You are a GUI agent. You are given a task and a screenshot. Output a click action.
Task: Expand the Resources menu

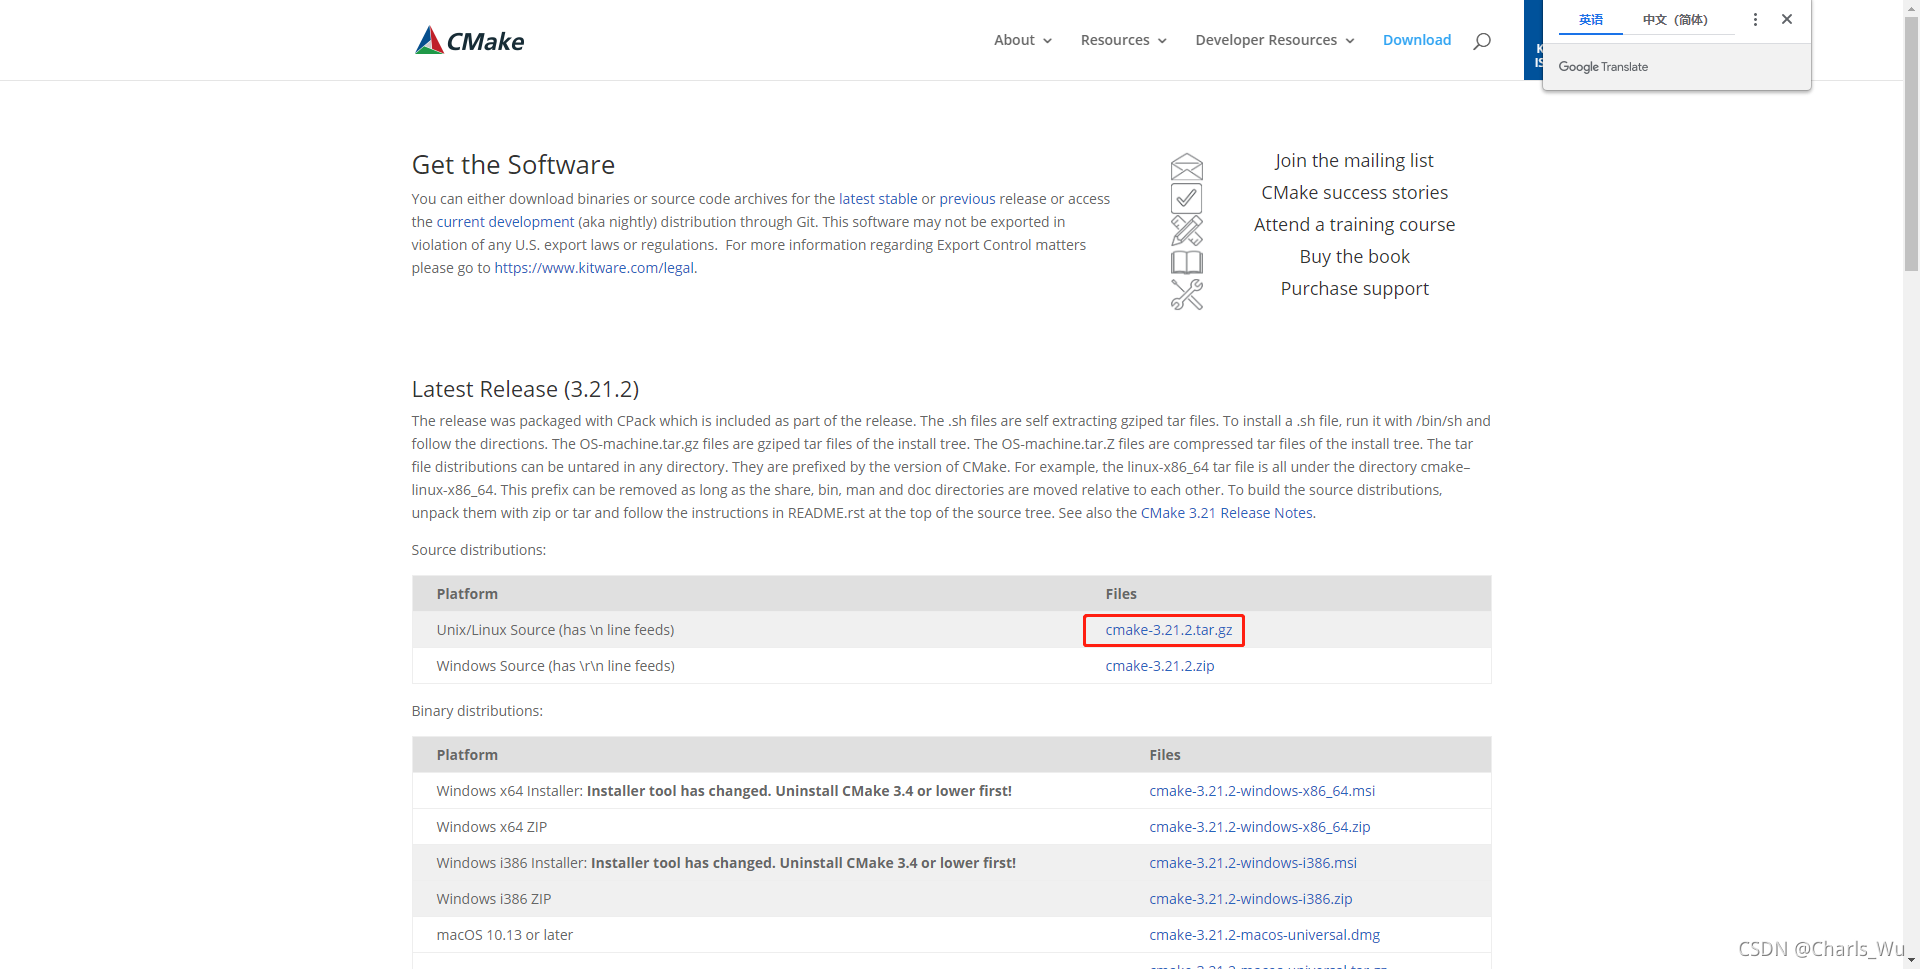click(x=1124, y=40)
